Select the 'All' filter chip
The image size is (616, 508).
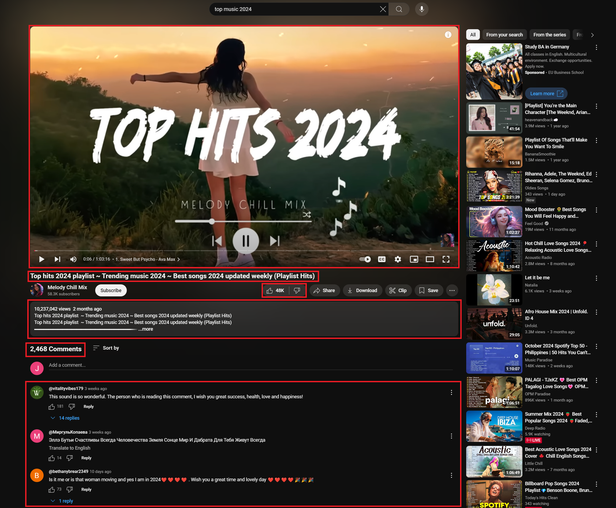(473, 35)
